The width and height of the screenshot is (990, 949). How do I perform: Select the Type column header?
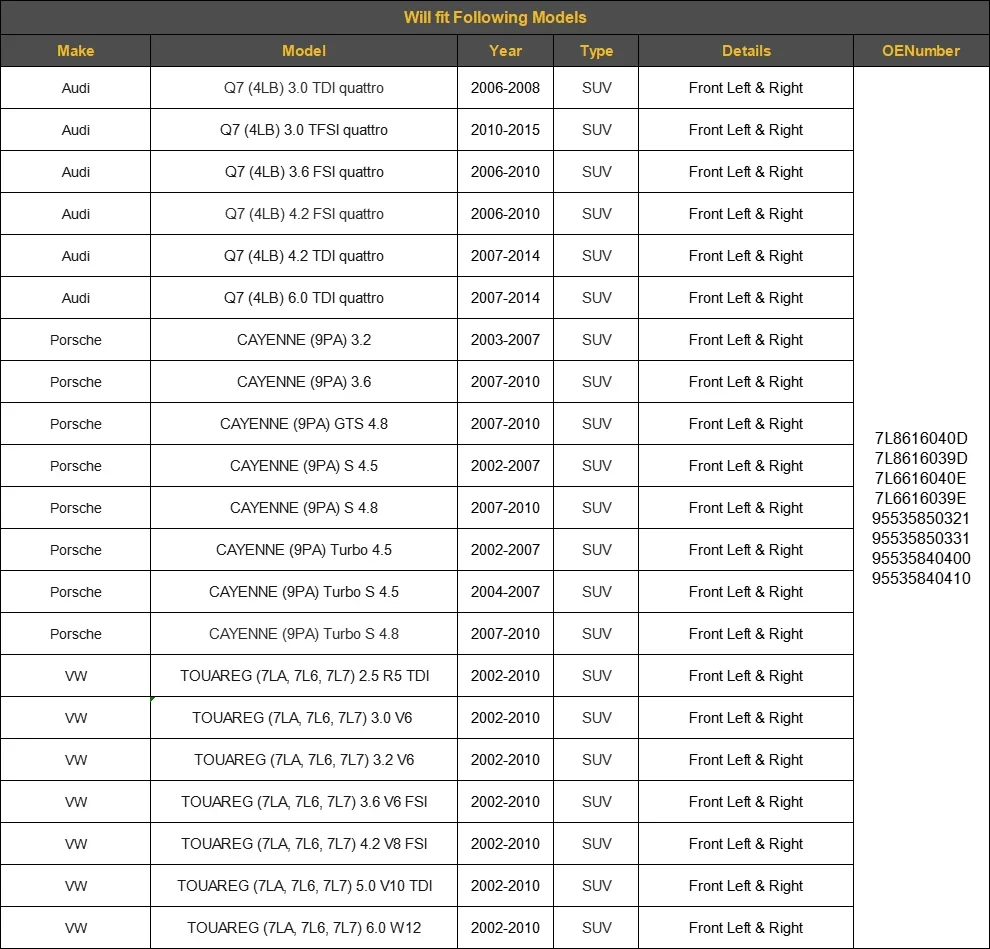click(596, 51)
